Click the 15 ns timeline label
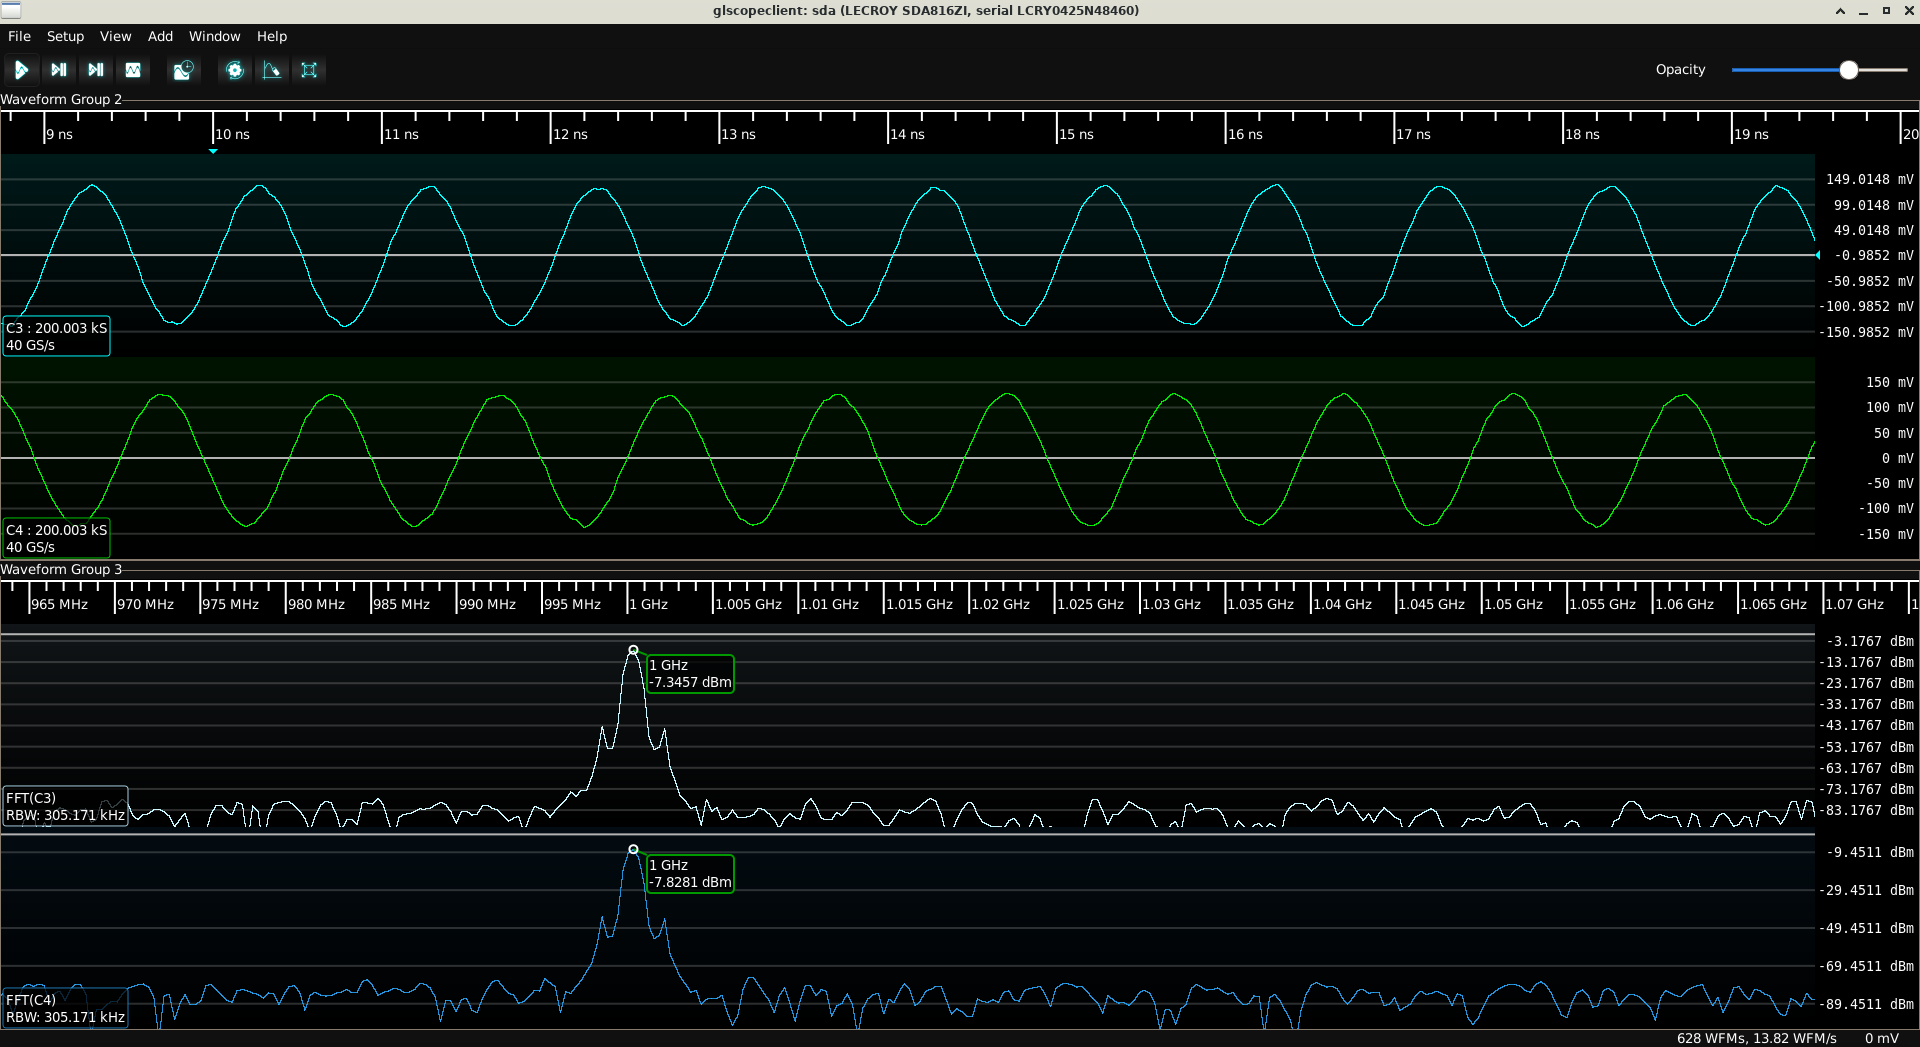1920x1047 pixels. (x=1076, y=134)
